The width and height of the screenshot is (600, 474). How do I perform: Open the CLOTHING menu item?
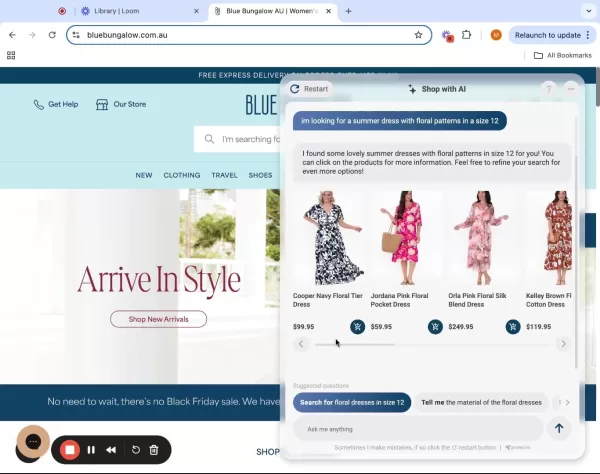(x=182, y=175)
